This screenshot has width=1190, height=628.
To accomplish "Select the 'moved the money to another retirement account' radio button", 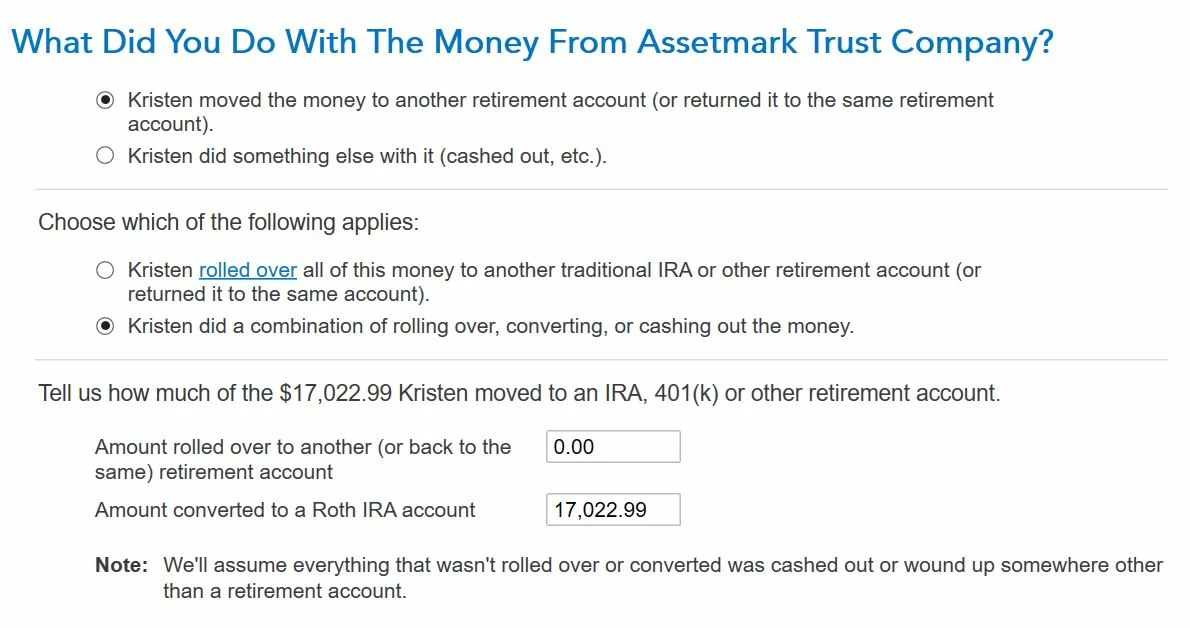I will point(105,100).
